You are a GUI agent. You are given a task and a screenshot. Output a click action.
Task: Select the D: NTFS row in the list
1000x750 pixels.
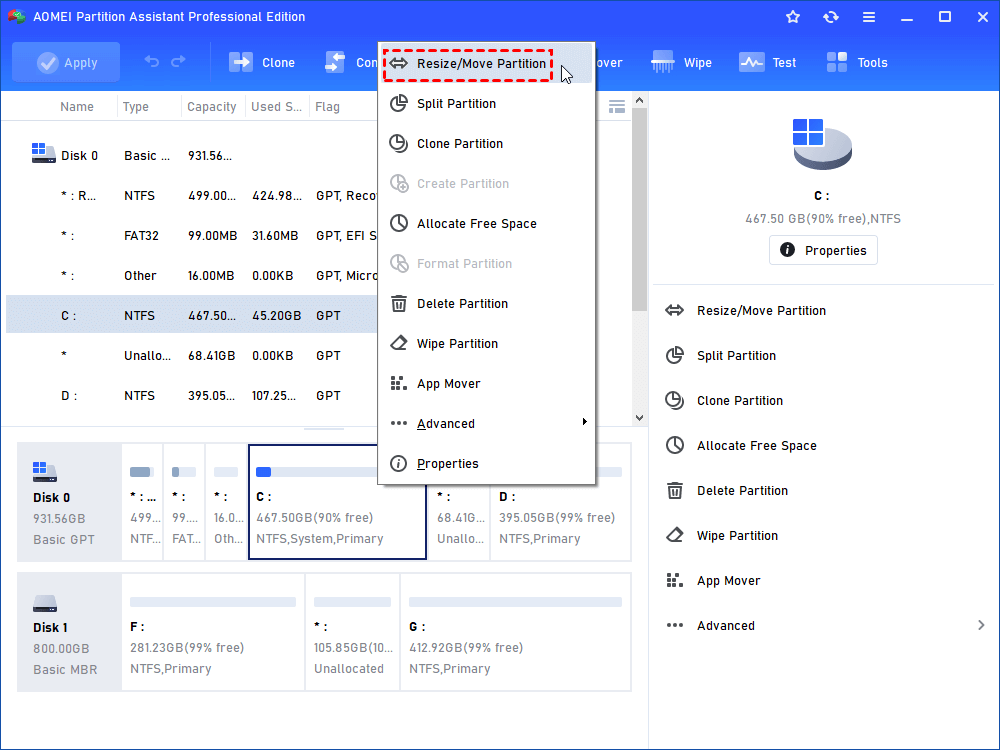coord(191,395)
